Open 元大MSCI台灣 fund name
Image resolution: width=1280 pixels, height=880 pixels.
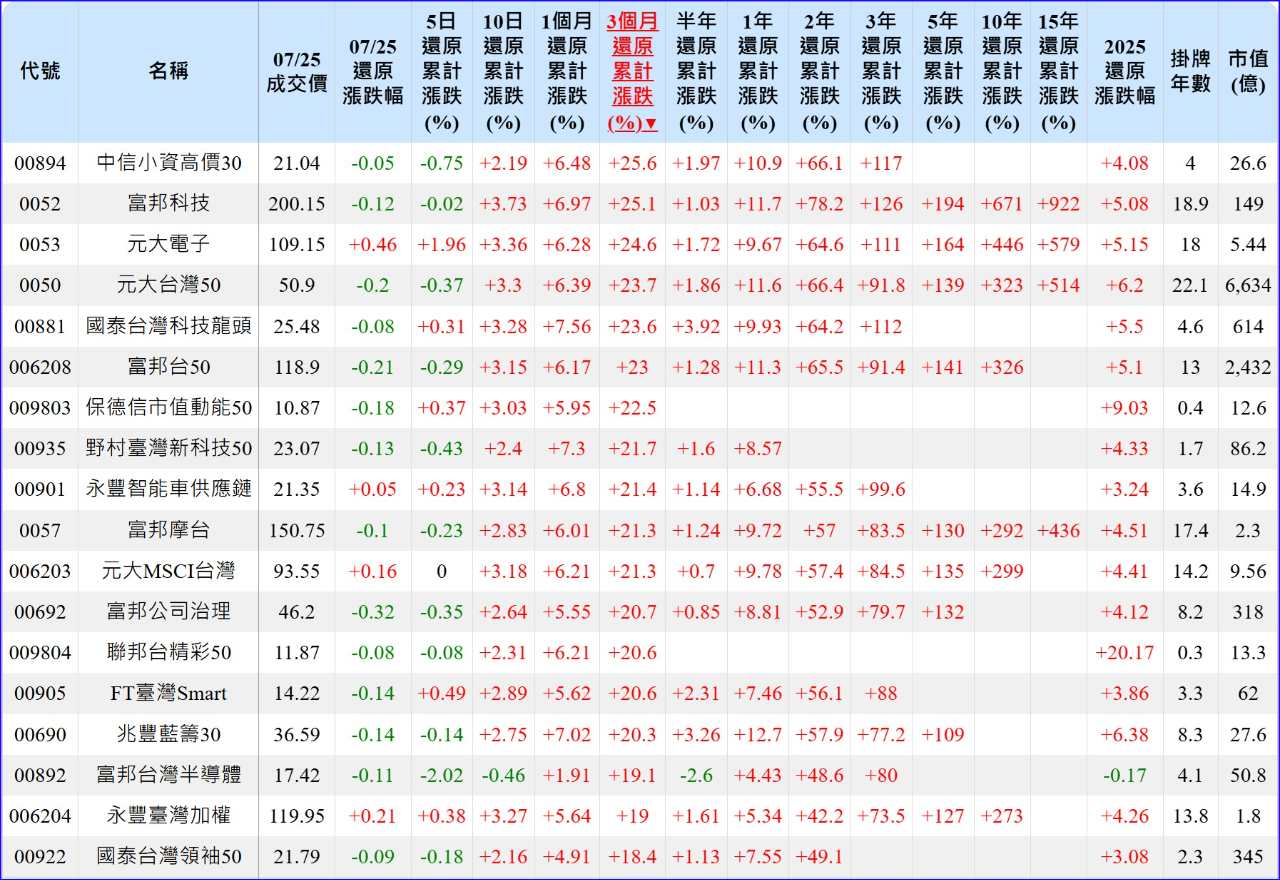pyautogui.click(x=169, y=572)
